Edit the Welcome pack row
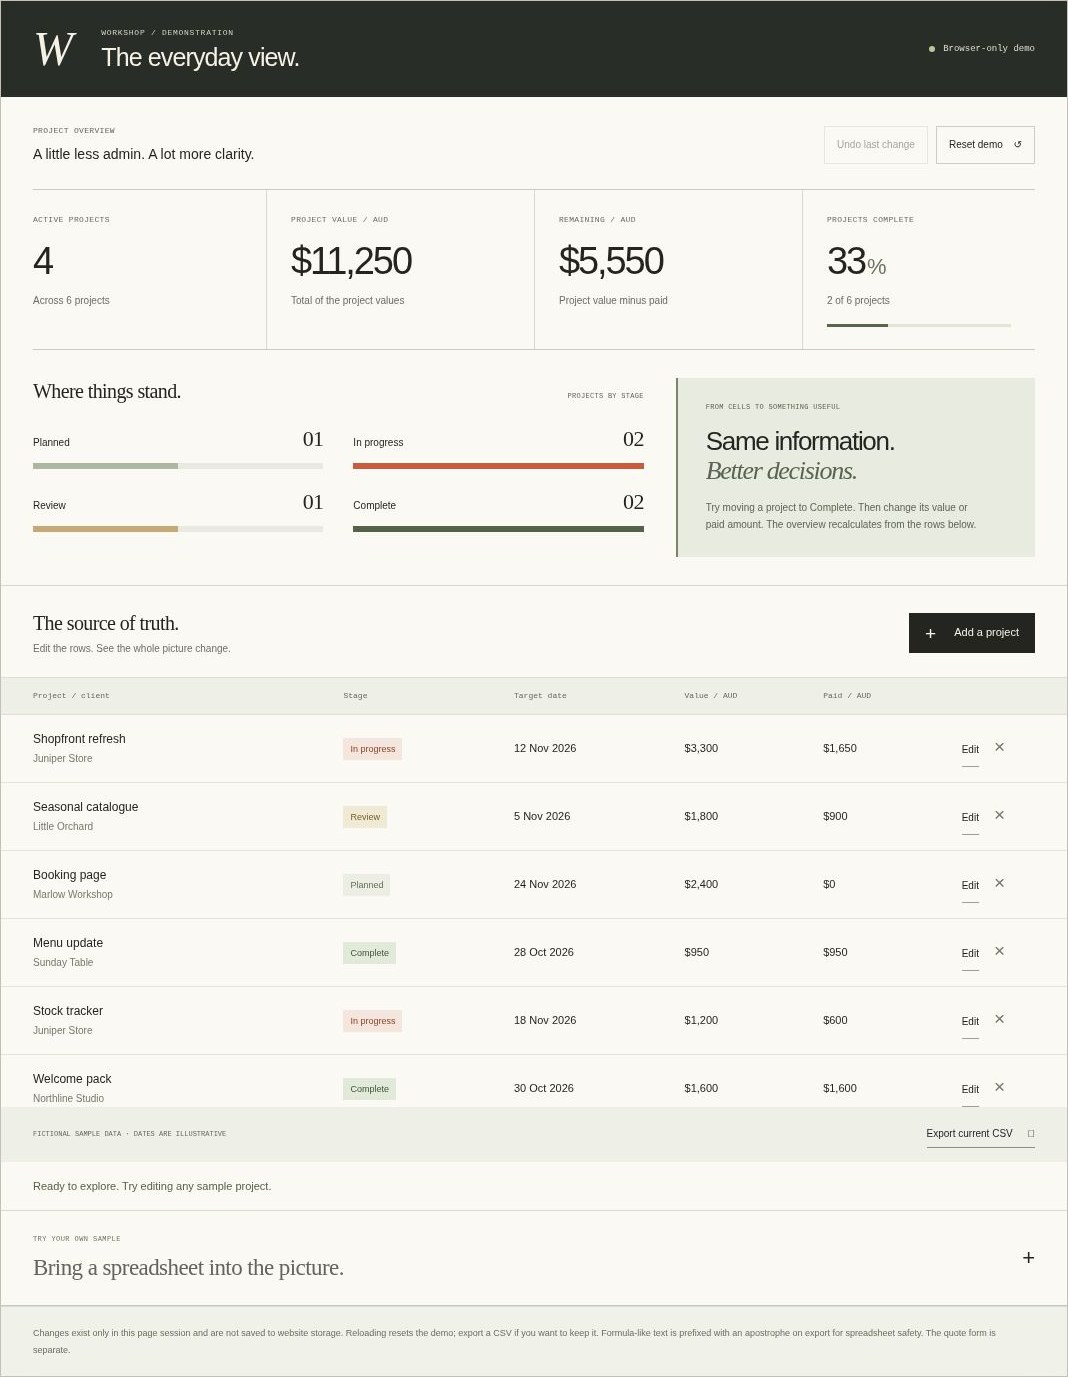The height and width of the screenshot is (1377, 1068). pos(970,1089)
